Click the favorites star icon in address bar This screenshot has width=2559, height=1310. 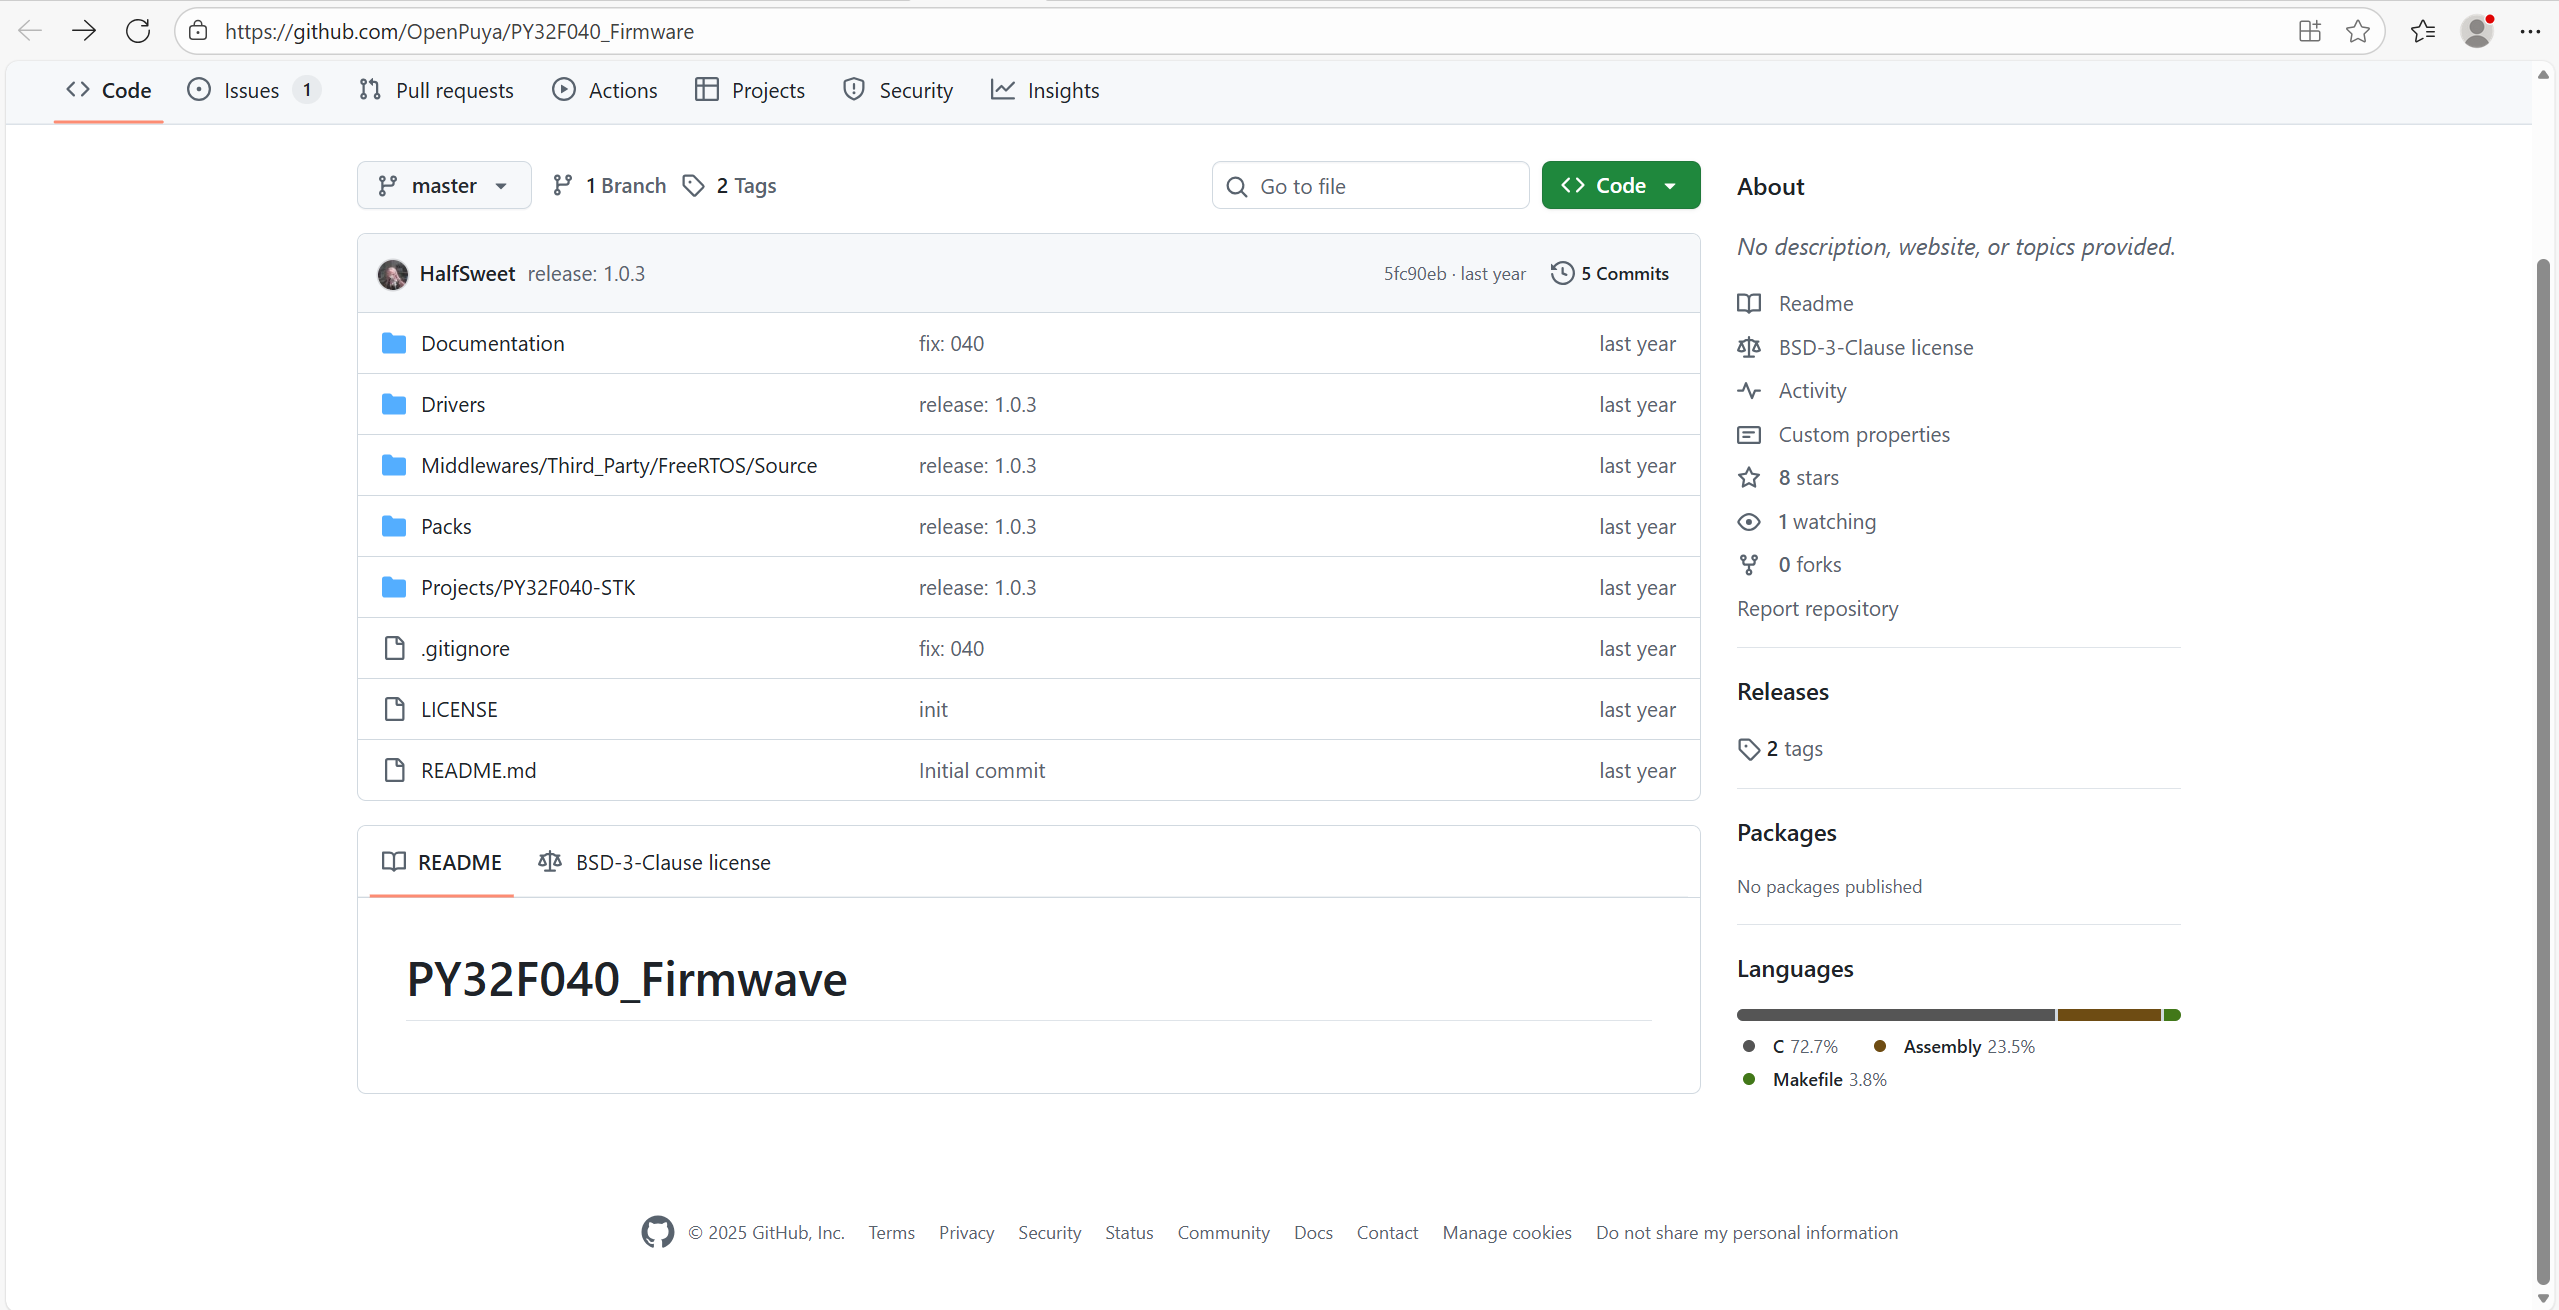2357,31
